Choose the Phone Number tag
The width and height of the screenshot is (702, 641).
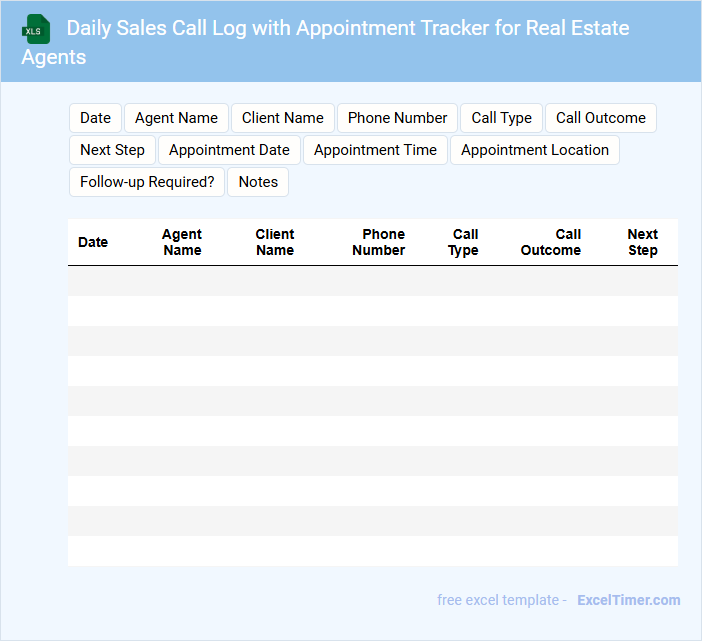click(x=397, y=118)
